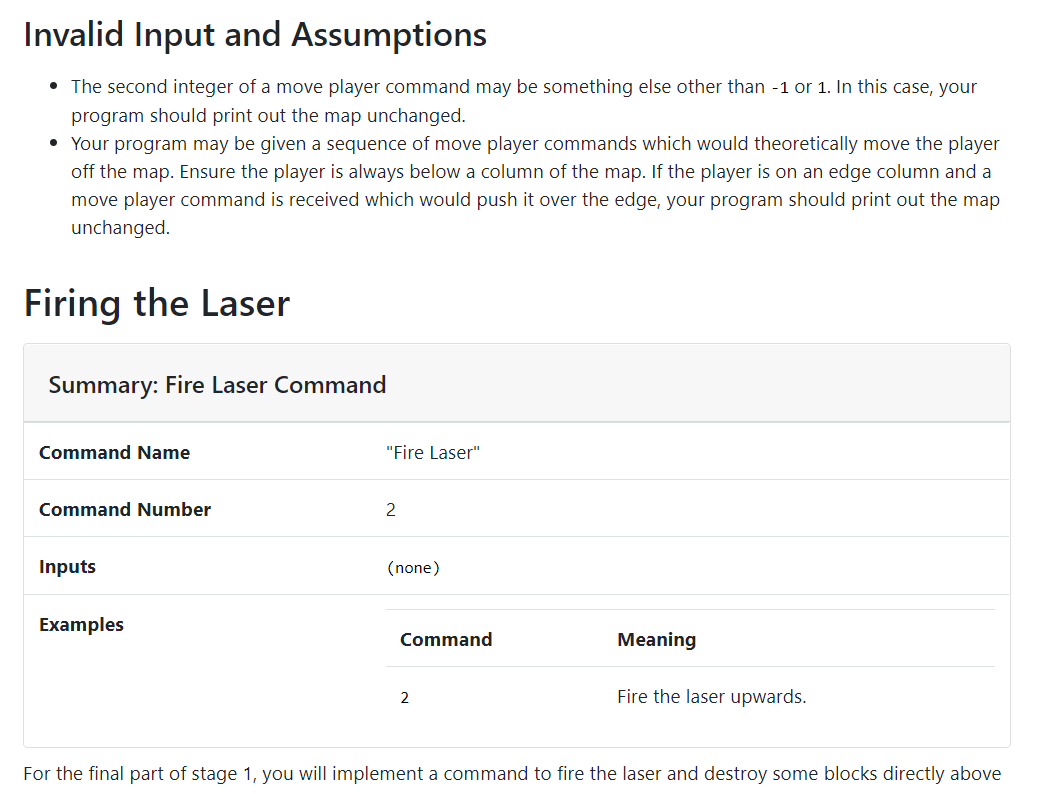Select the "Summary: Fire Laser Command" panel header
The width and height of the screenshot is (1046, 794).
point(217,385)
